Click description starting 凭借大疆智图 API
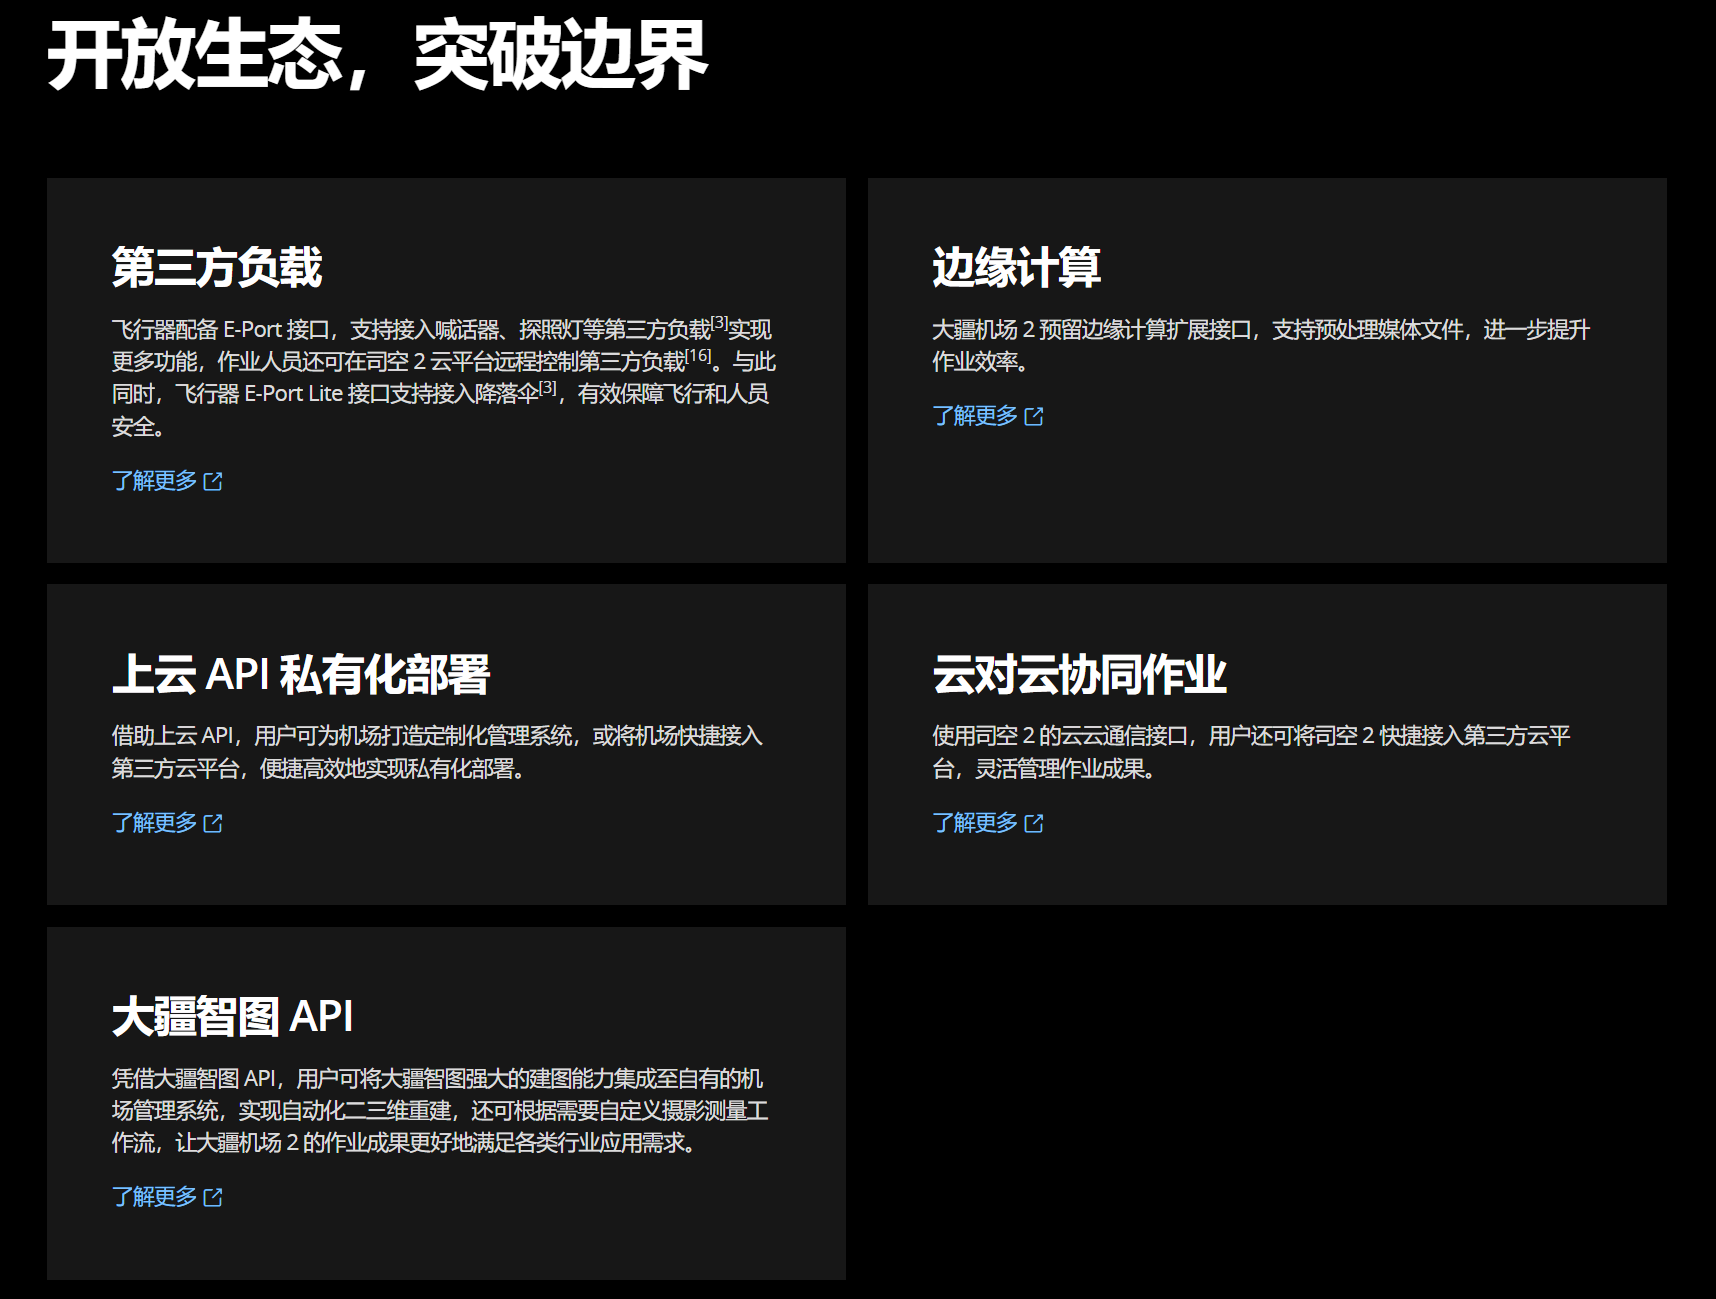1716x1299 pixels. coord(440,1110)
